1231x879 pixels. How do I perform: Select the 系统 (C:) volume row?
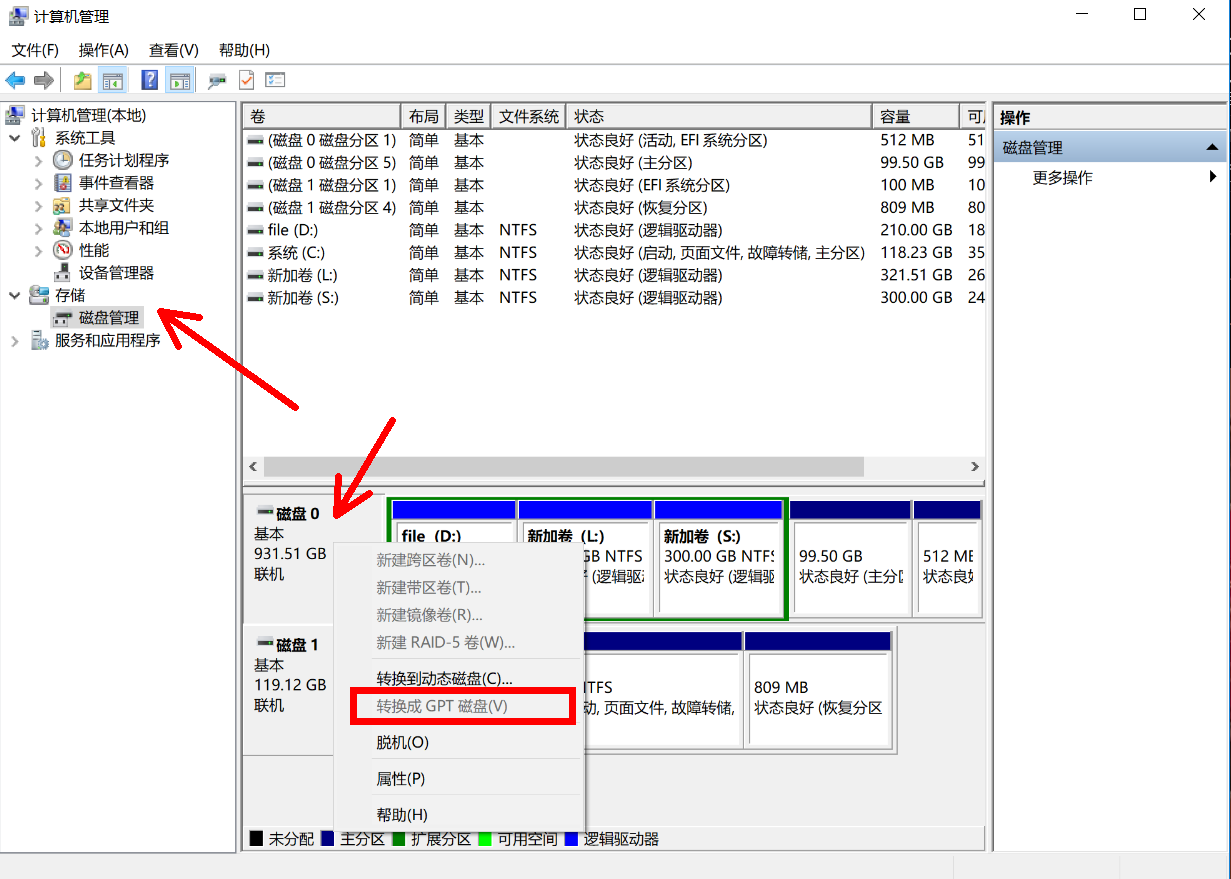(614, 253)
